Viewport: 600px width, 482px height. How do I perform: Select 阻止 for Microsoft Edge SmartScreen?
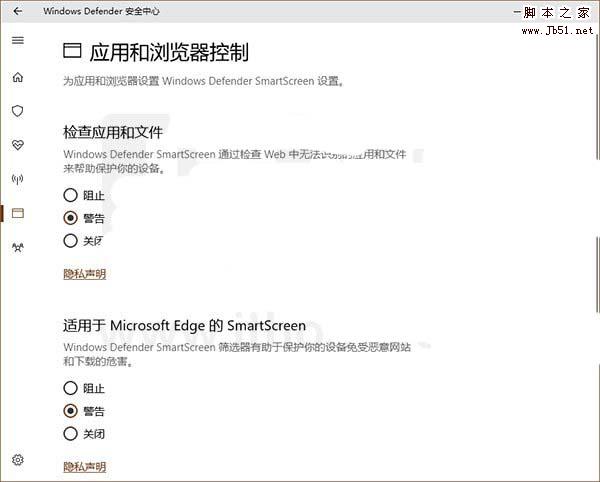click(70, 388)
